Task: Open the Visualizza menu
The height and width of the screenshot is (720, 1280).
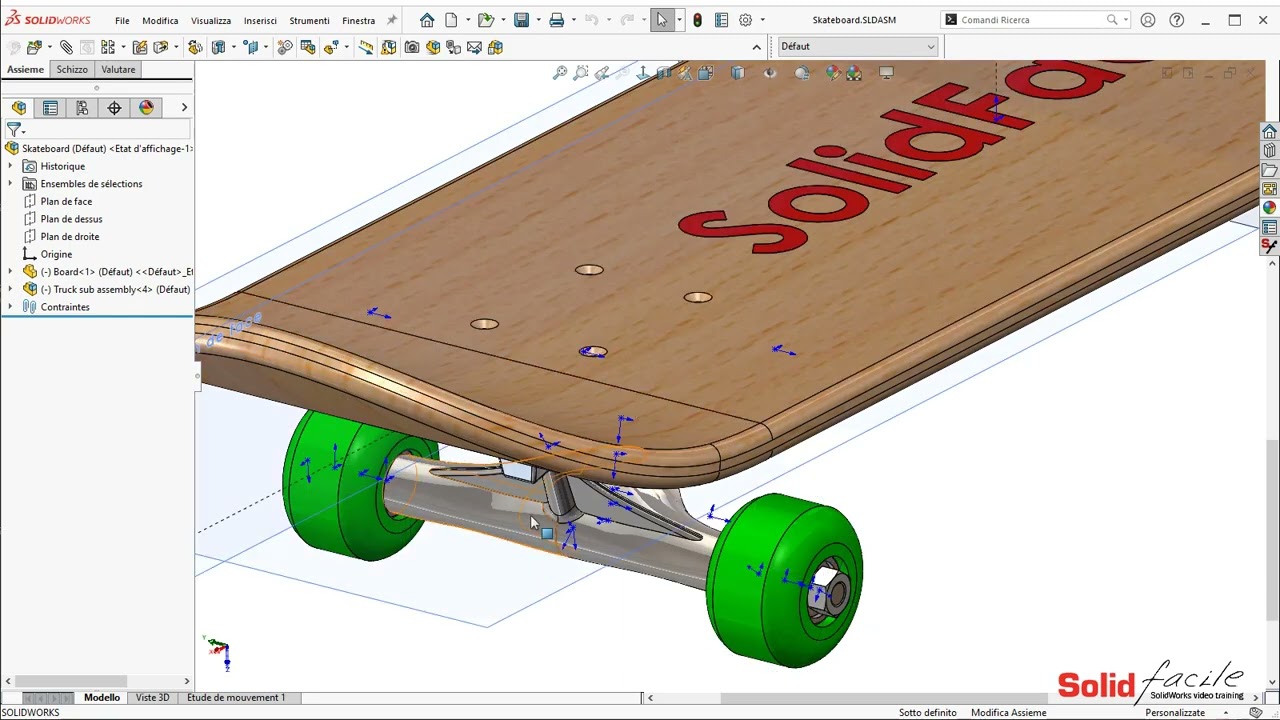Action: [x=211, y=20]
